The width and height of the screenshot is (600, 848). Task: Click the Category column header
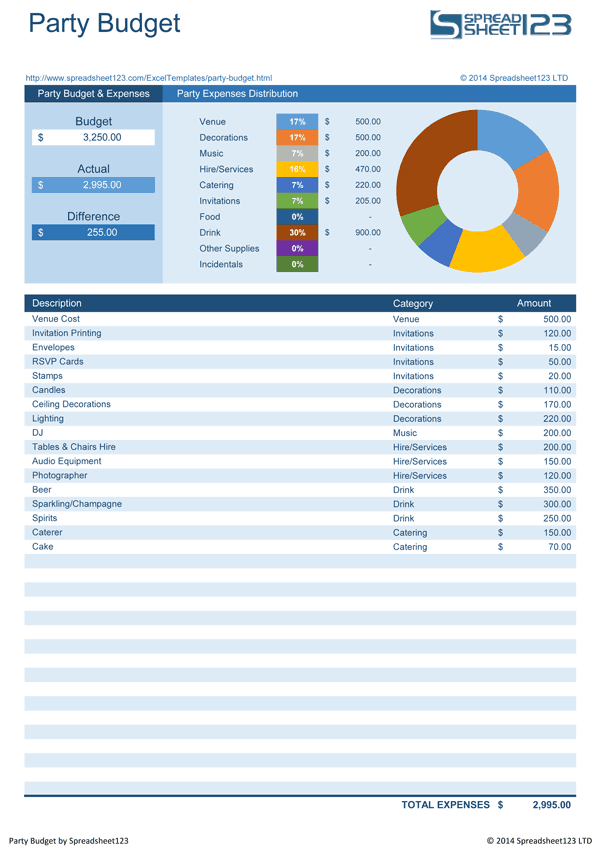click(413, 303)
